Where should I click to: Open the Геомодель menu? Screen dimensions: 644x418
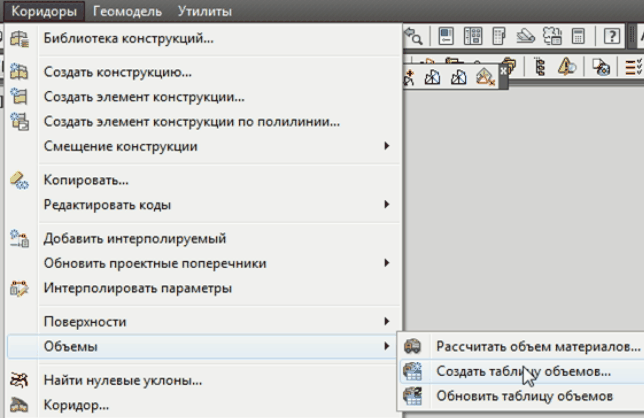coord(130,12)
